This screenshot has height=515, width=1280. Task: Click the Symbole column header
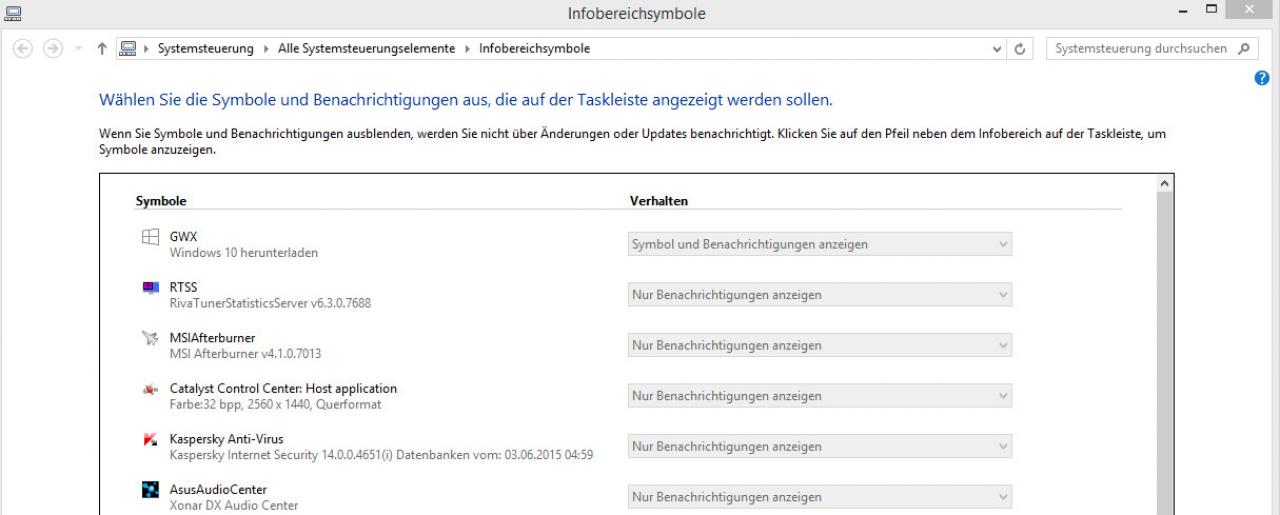click(x=161, y=201)
